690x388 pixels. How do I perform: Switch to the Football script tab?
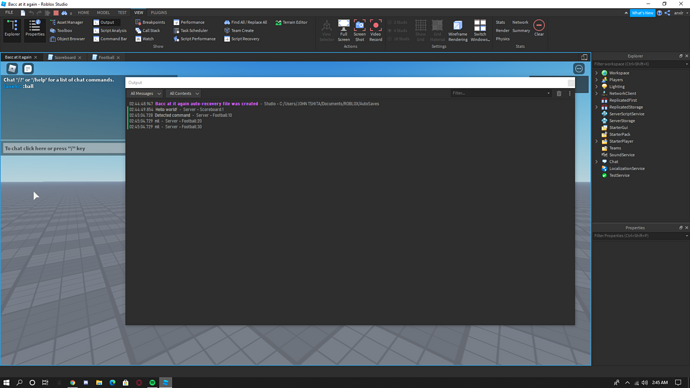coord(106,57)
